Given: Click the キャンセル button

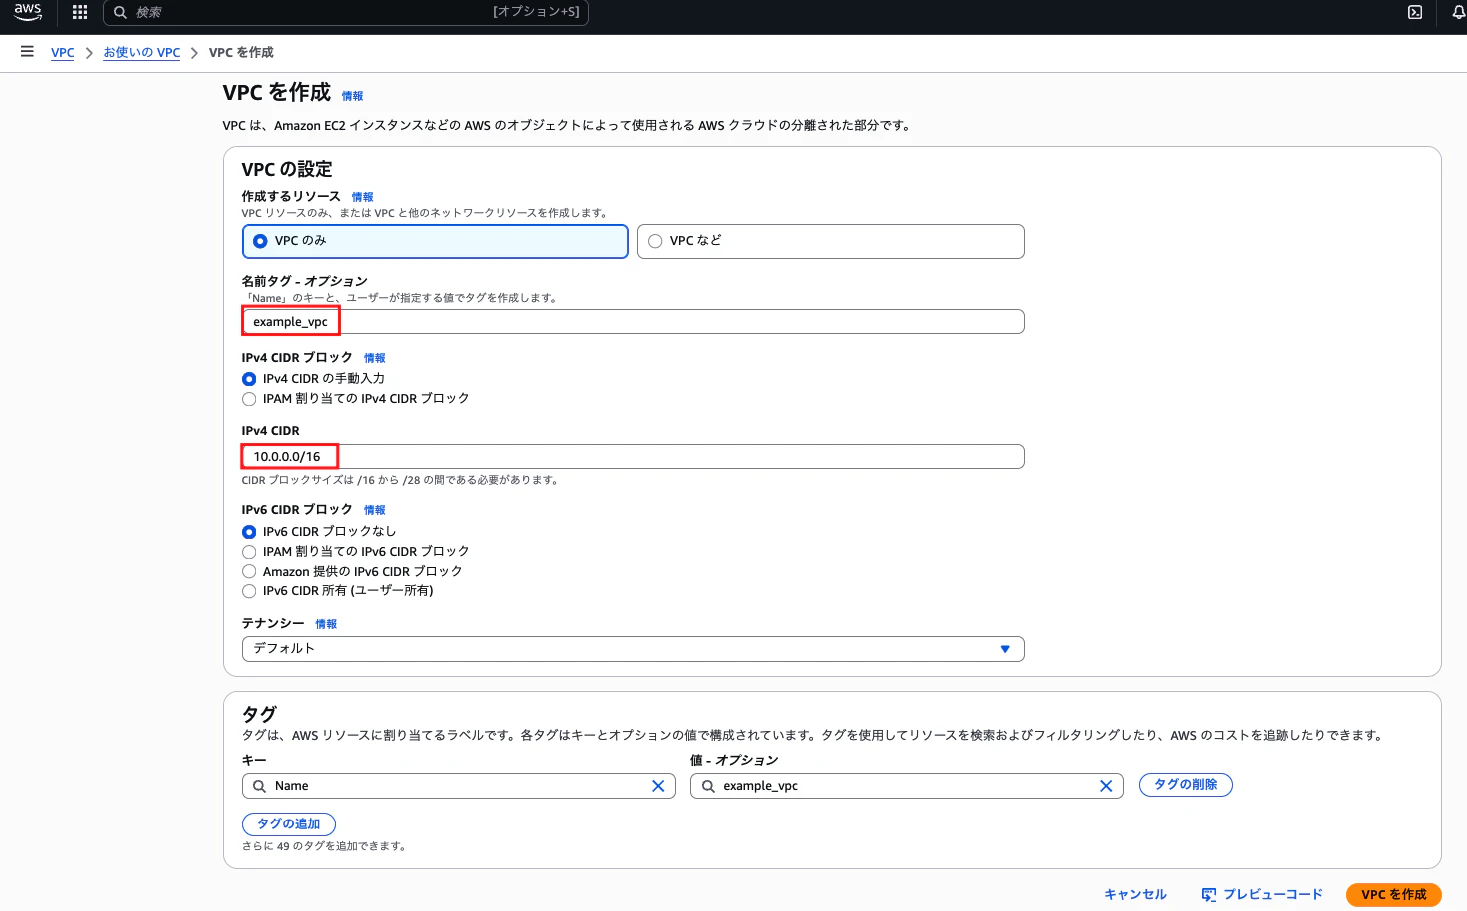Looking at the screenshot, I should pyautogui.click(x=1135, y=895).
